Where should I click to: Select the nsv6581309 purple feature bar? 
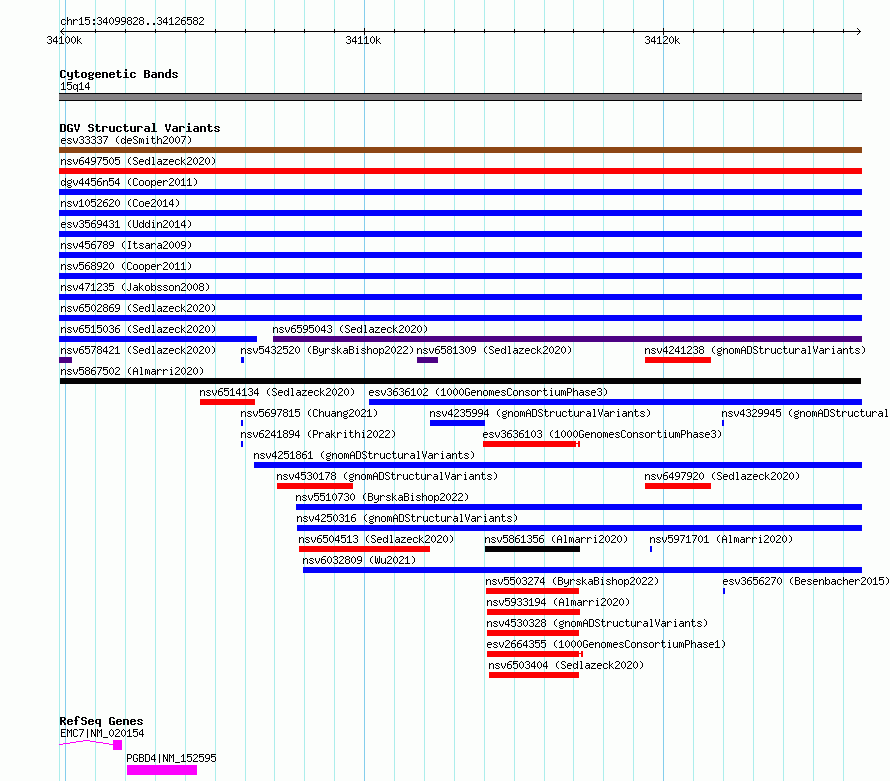click(427, 360)
